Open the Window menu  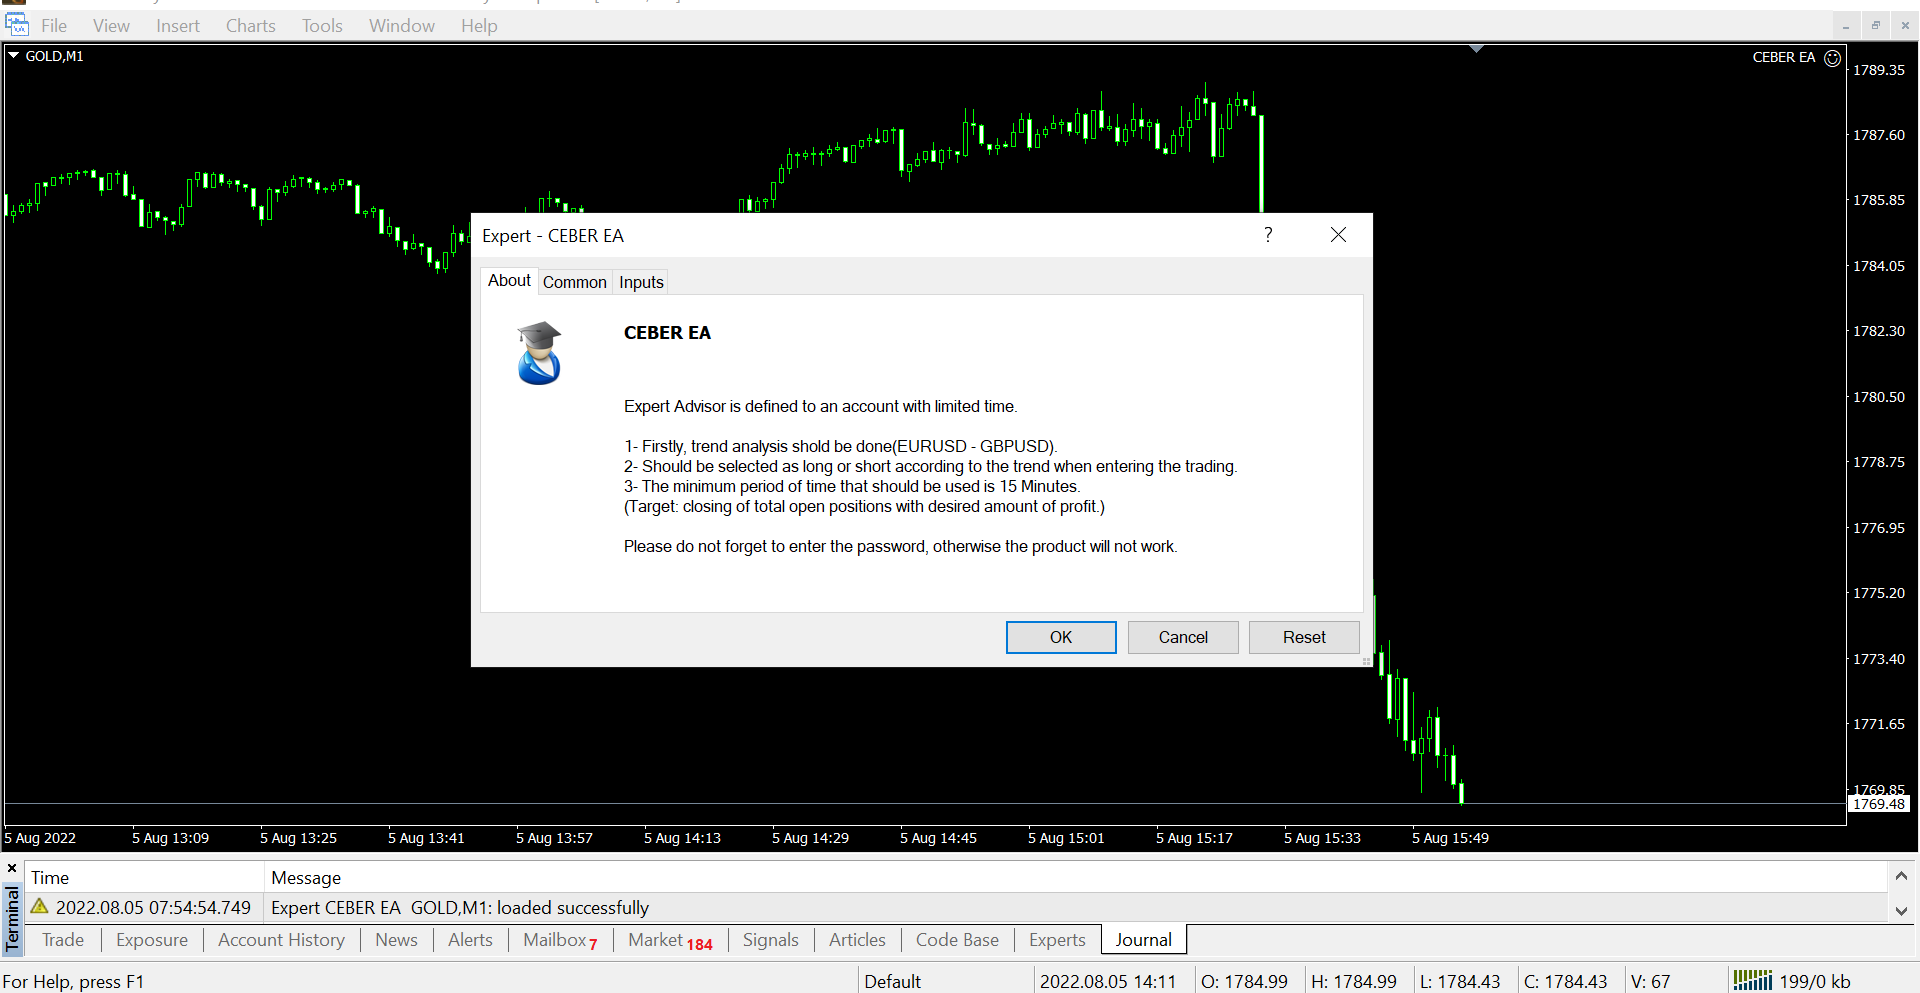[401, 26]
